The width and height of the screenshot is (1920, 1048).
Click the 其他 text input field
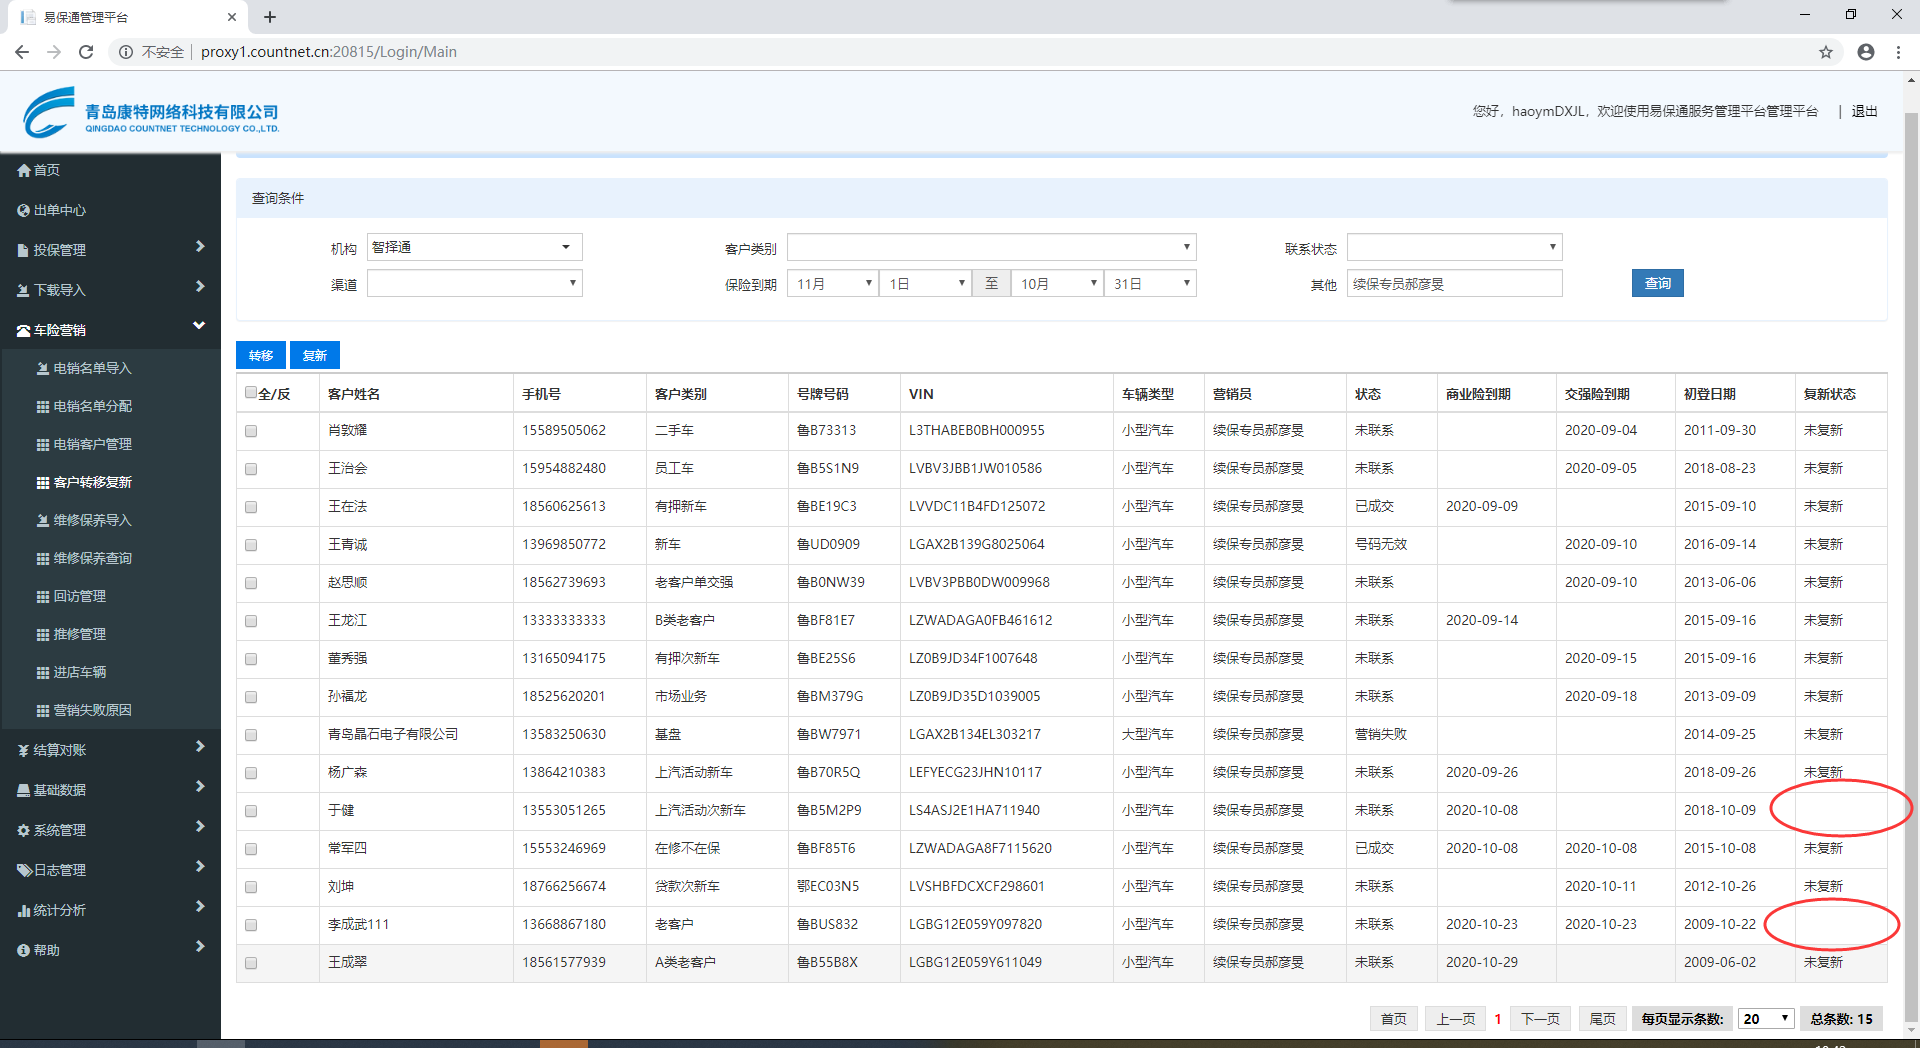click(1454, 284)
